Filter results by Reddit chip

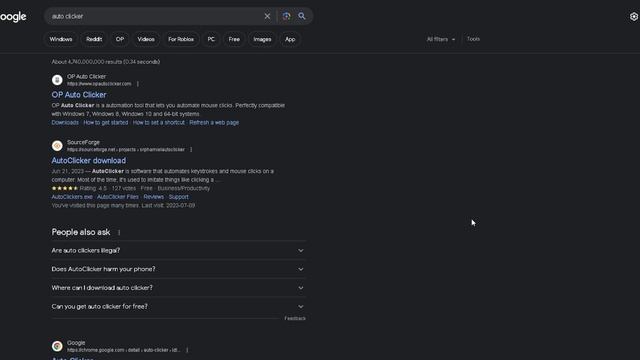94,39
